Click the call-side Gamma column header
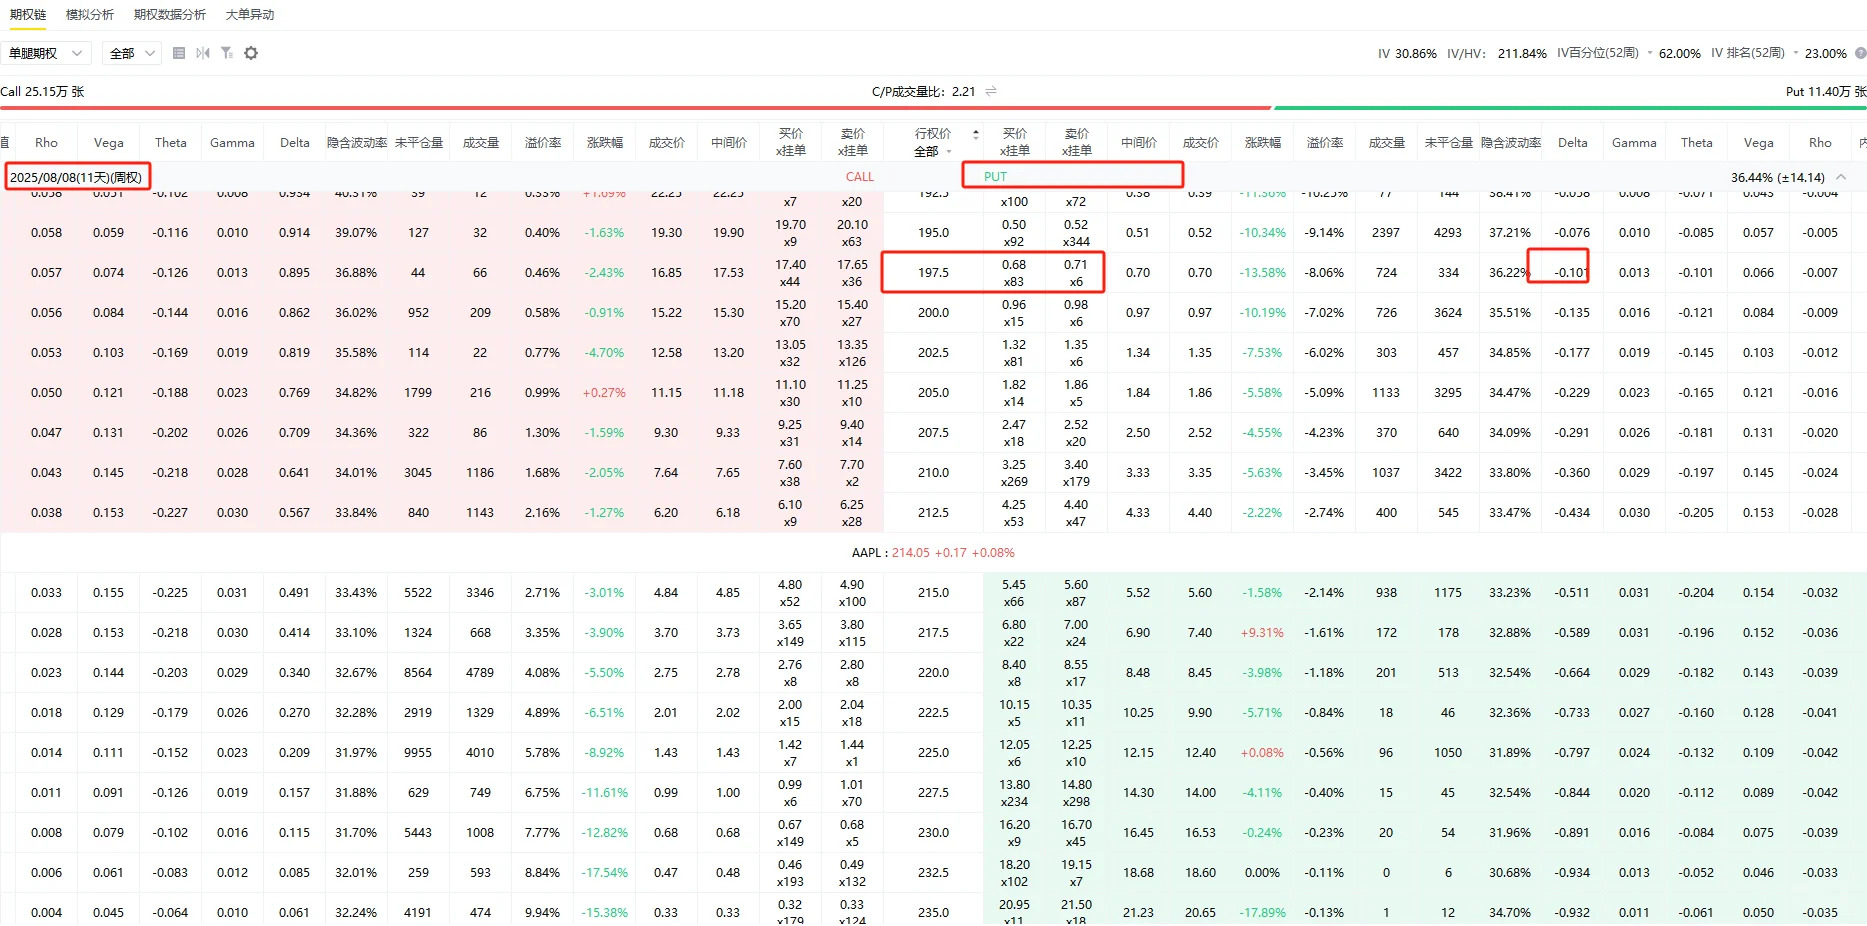The width and height of the screenshot is (1867, 926). [x=232, y=143]
